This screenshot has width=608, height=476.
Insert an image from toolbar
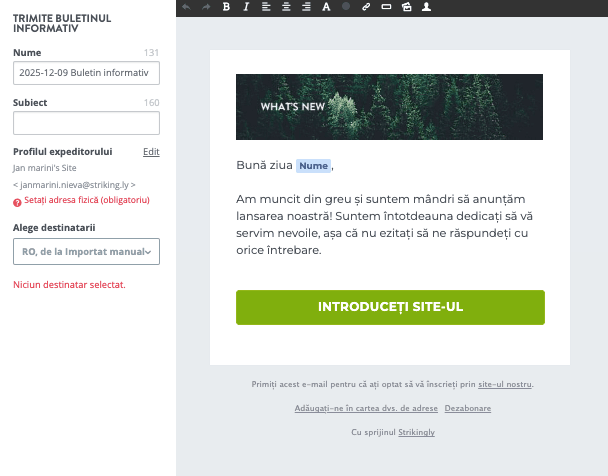(x=407, y=7)
